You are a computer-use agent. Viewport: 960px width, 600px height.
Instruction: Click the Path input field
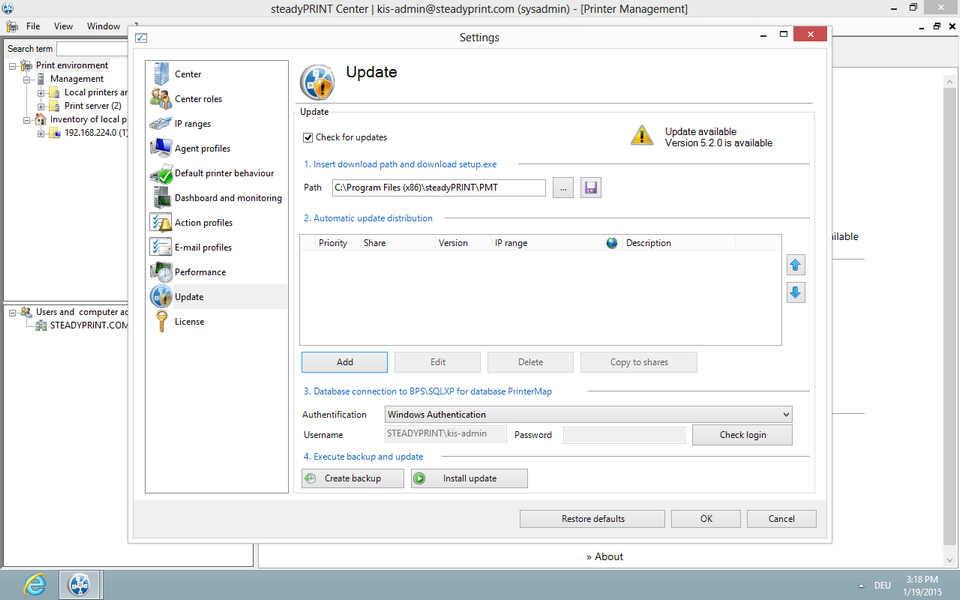pyautogui.click(x=439, y=187)
